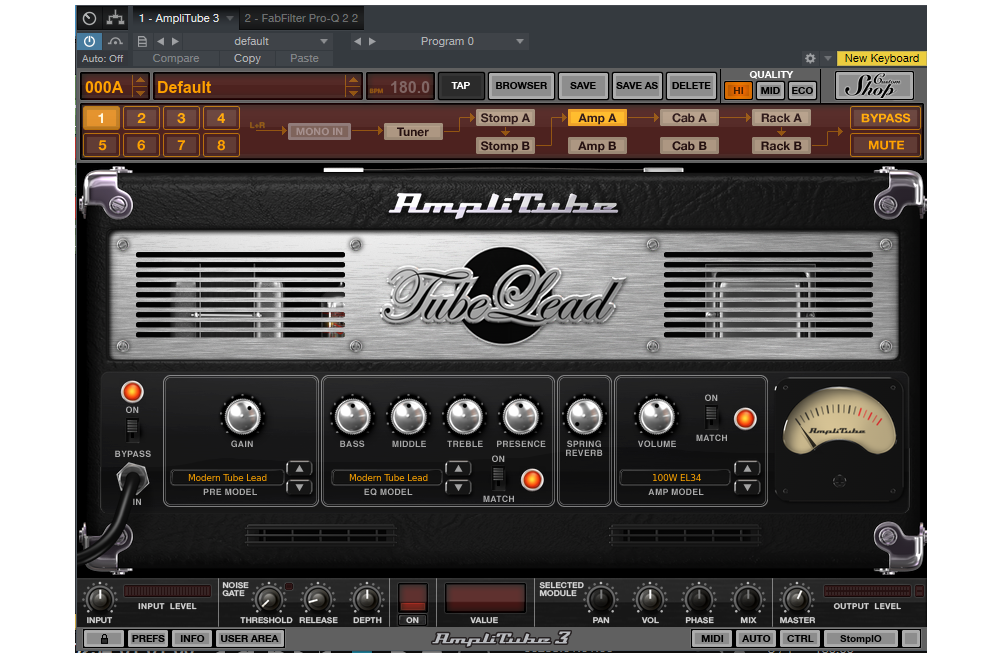Step the EQ MODEL down arrow
This screenshot has height=653, width=986.
pos(458,487)
